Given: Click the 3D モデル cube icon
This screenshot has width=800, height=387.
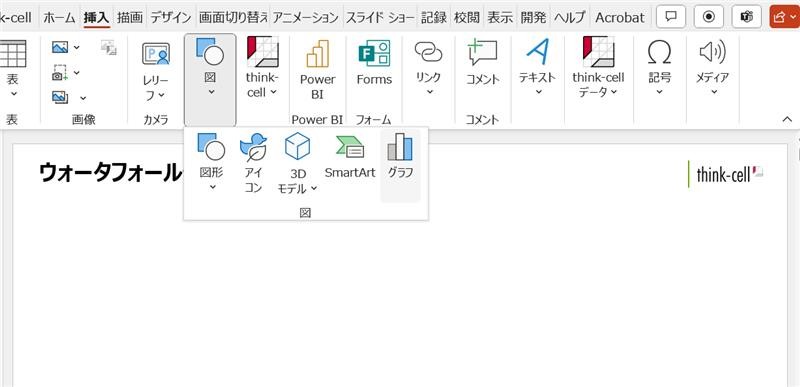Looking at the screenshot, I should point(297,146).
